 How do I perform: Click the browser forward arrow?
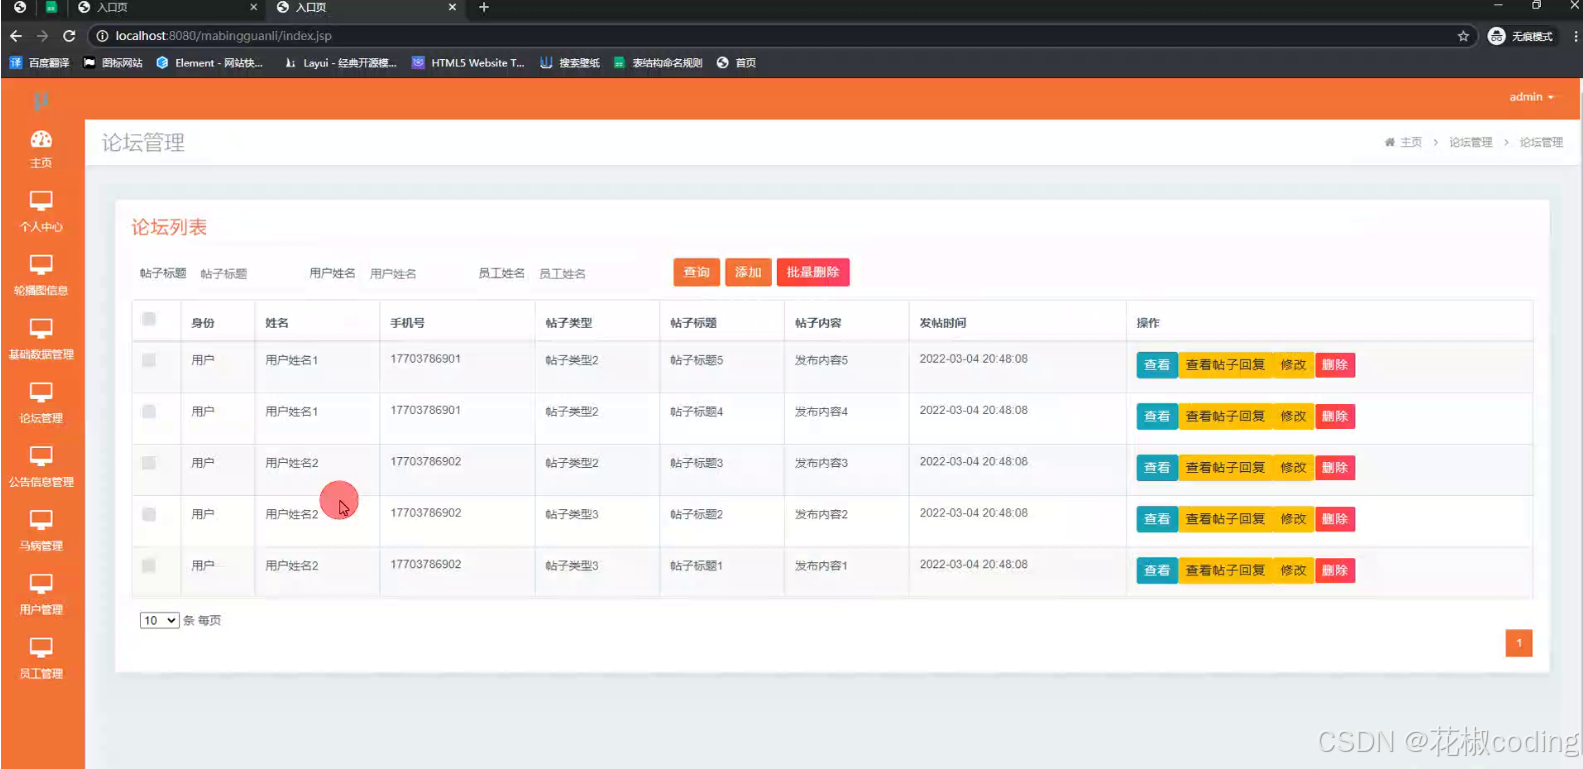(42, 36)
